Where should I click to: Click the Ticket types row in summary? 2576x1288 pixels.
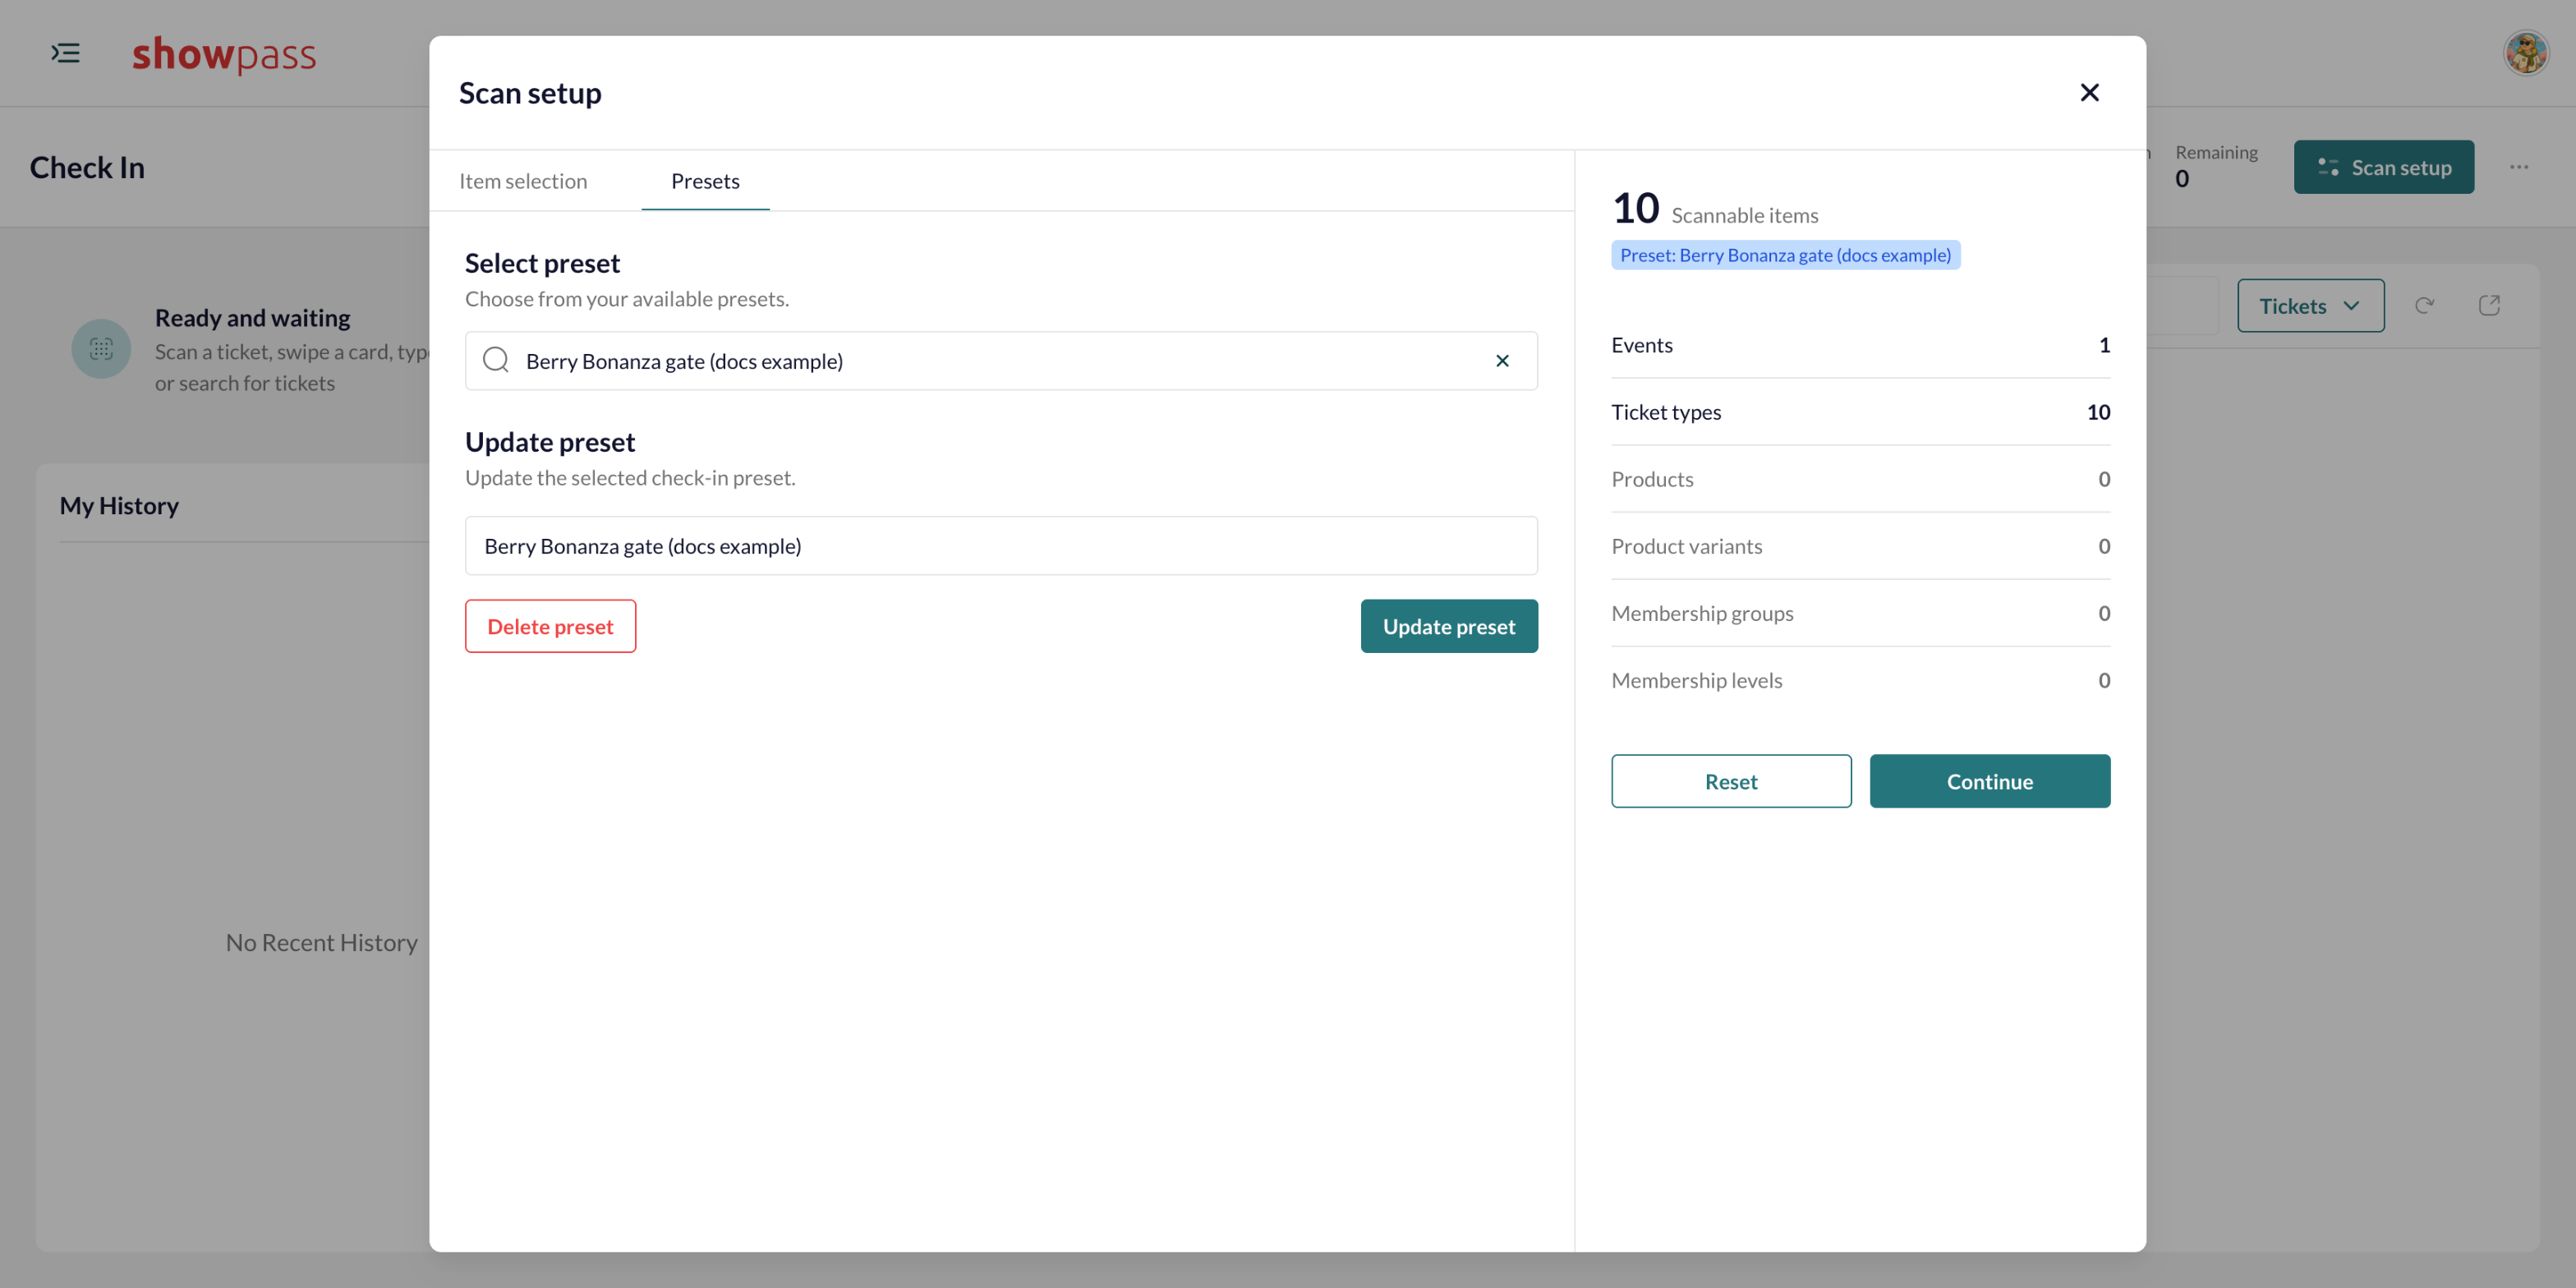click(x=1860, y=412)
